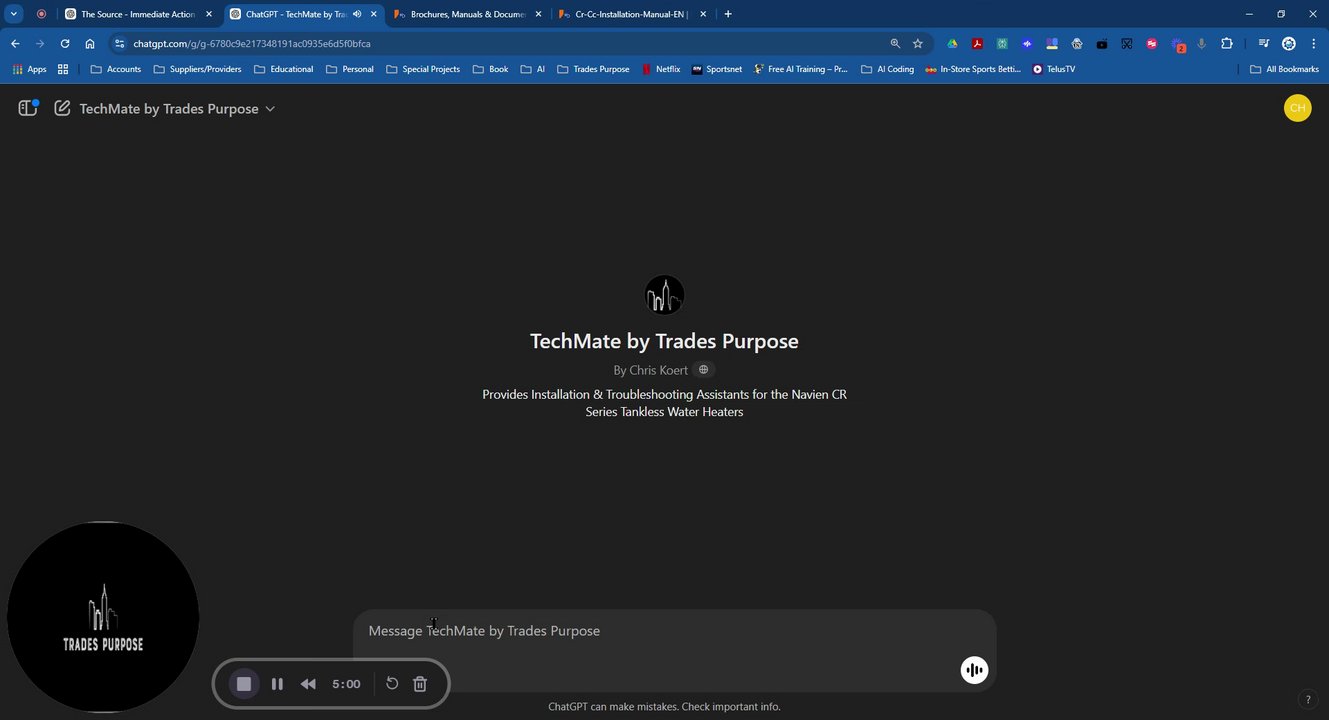Open the Special Projects bookmark folder
This screenshot has height=720, width=1329.
[423, 69]
